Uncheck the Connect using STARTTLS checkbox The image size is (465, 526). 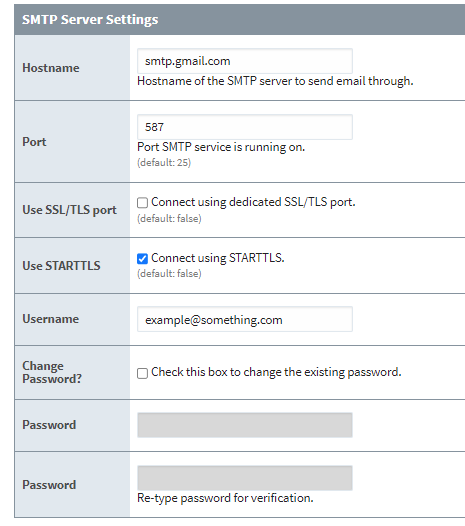[142, 259]
